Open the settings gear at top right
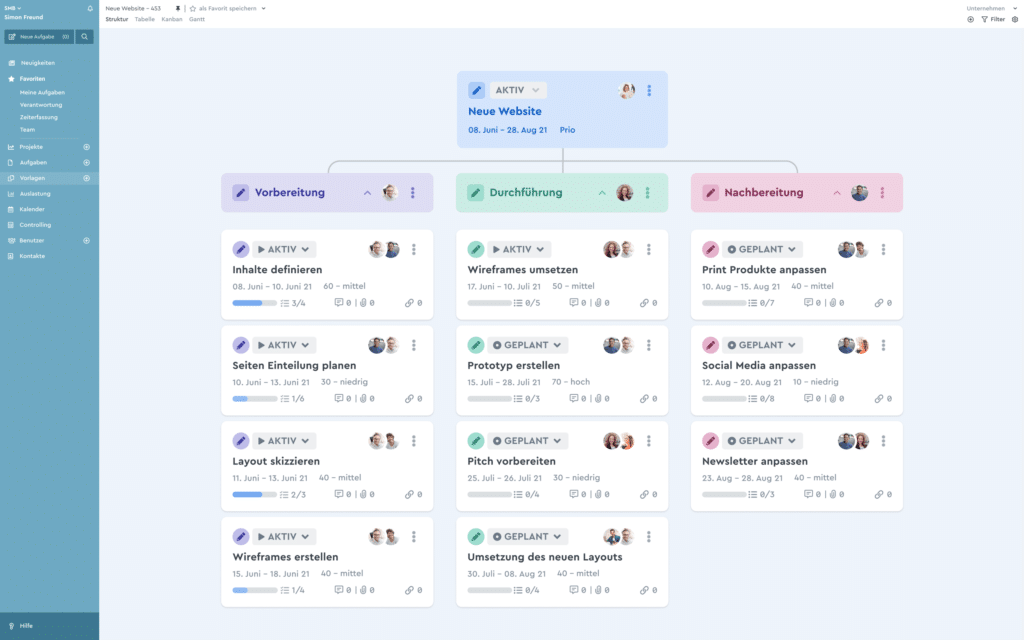The width and height of the screenshot is (1024, 640). point(1015,19)
